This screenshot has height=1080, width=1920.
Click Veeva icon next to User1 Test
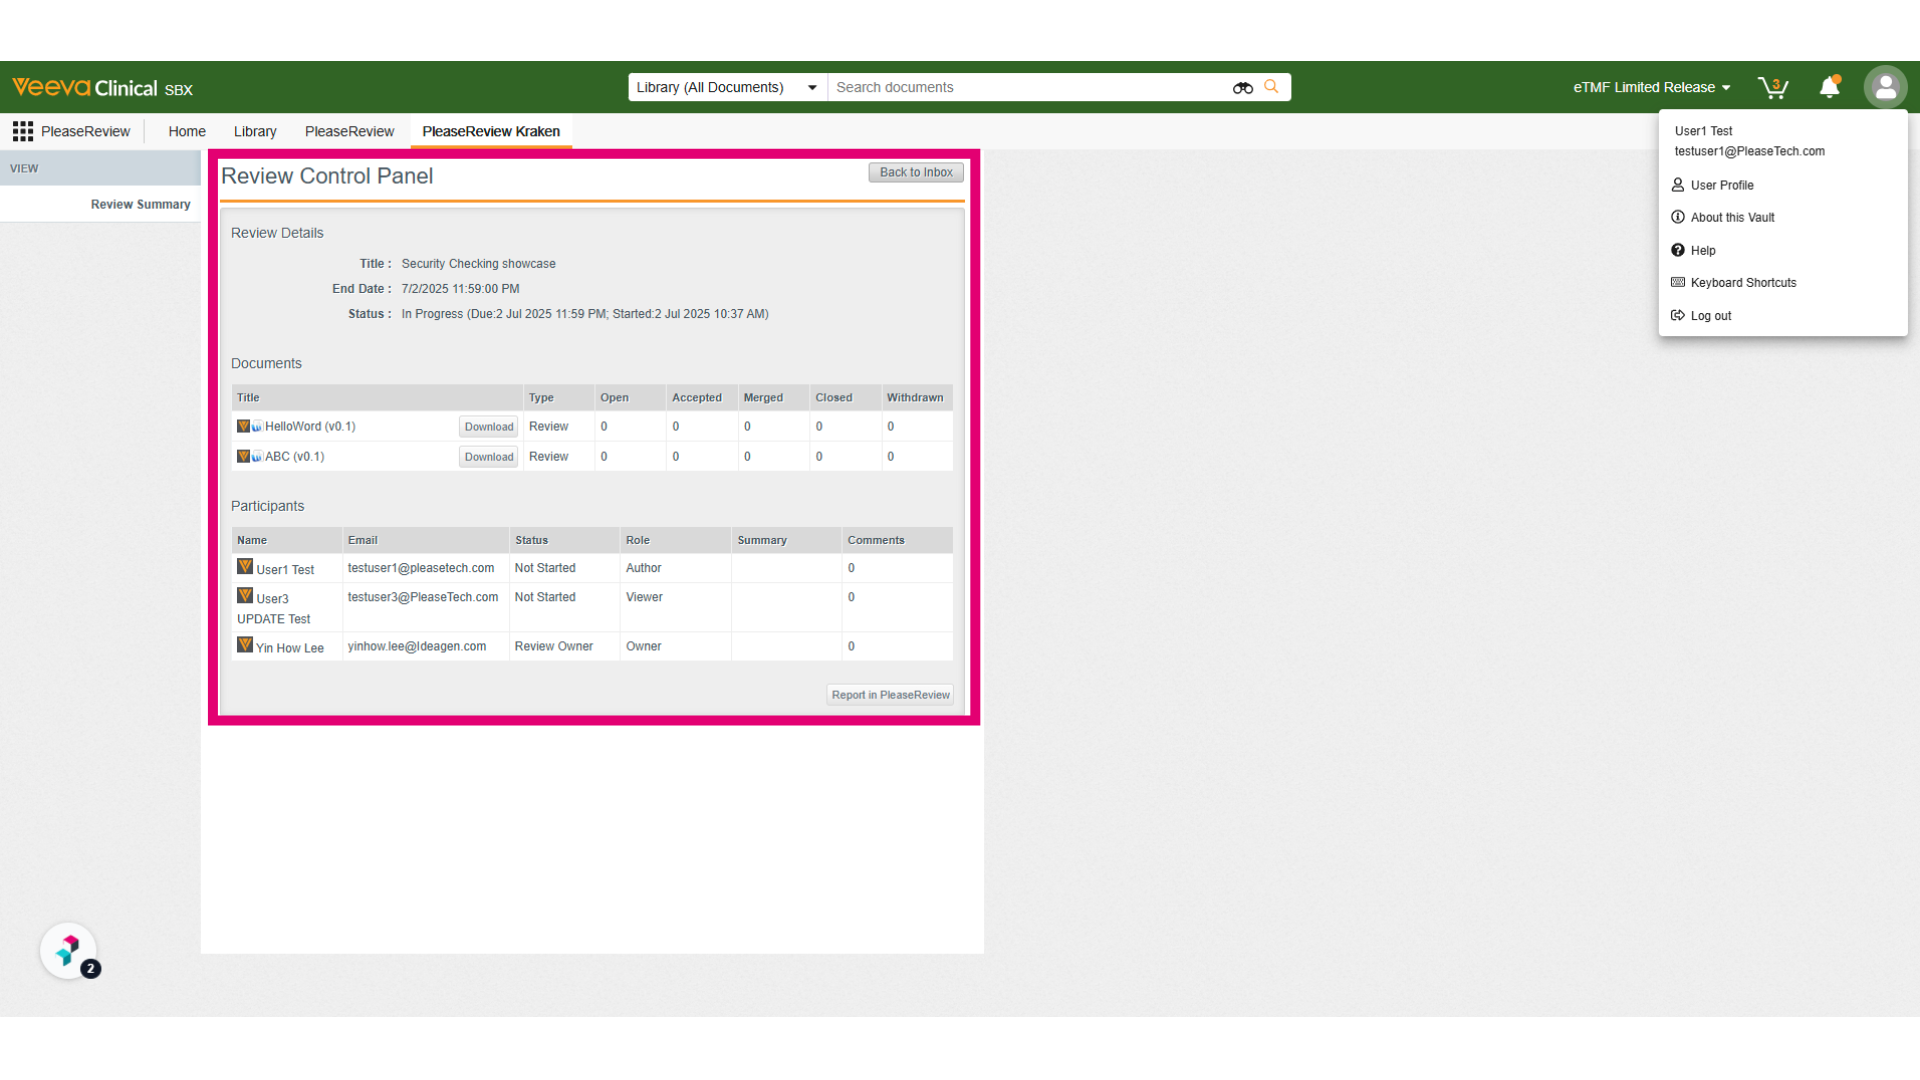[245, 567]
